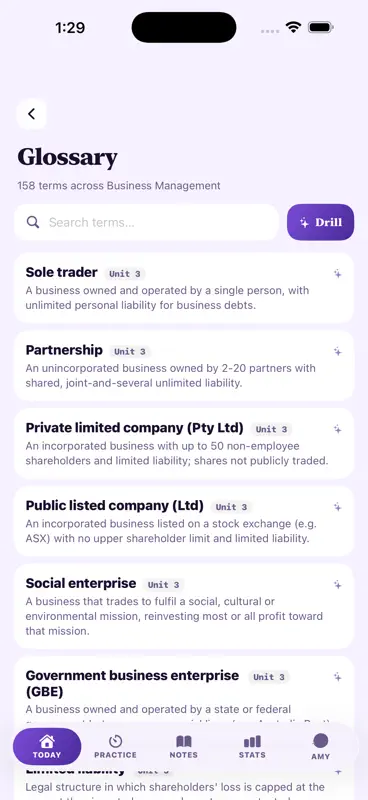Tap the sparkle icon on Partnership card
The image size is (368, 800).
click(337, 352)
